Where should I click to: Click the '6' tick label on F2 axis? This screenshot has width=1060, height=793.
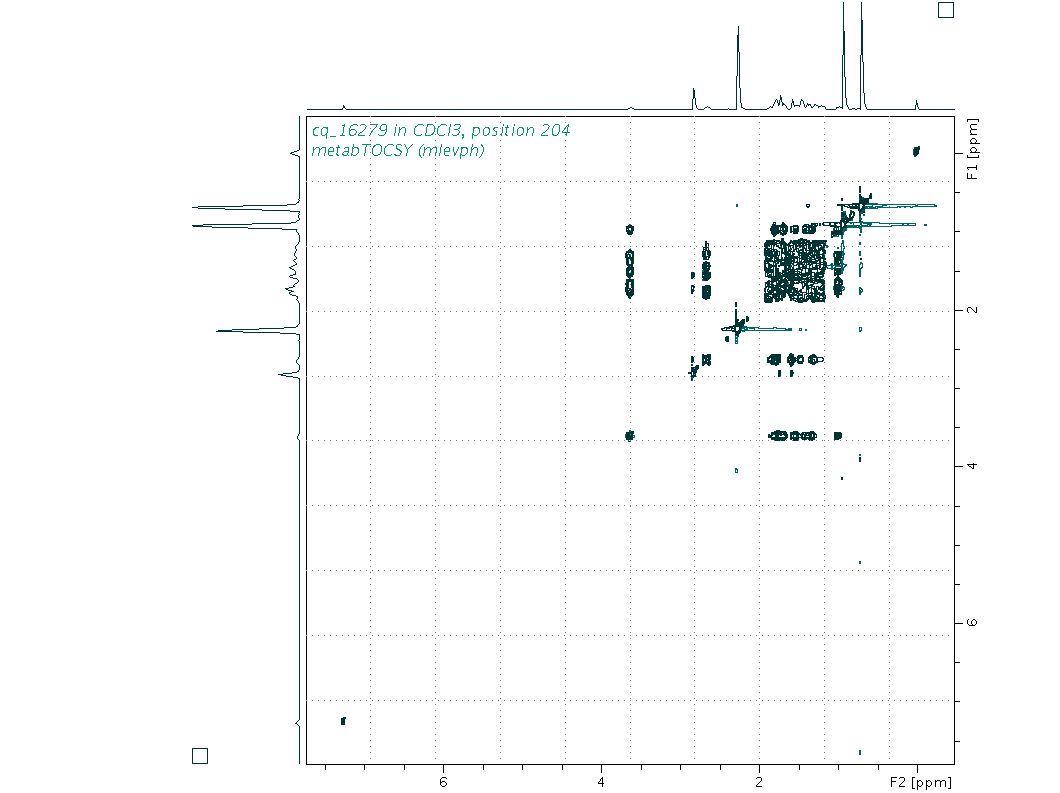443,782
